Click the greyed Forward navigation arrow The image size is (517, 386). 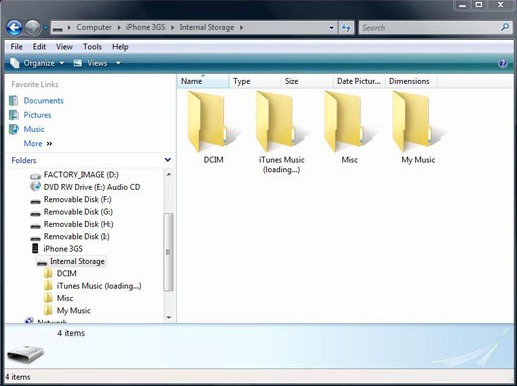pyautogui.click(x=33, y=28)
